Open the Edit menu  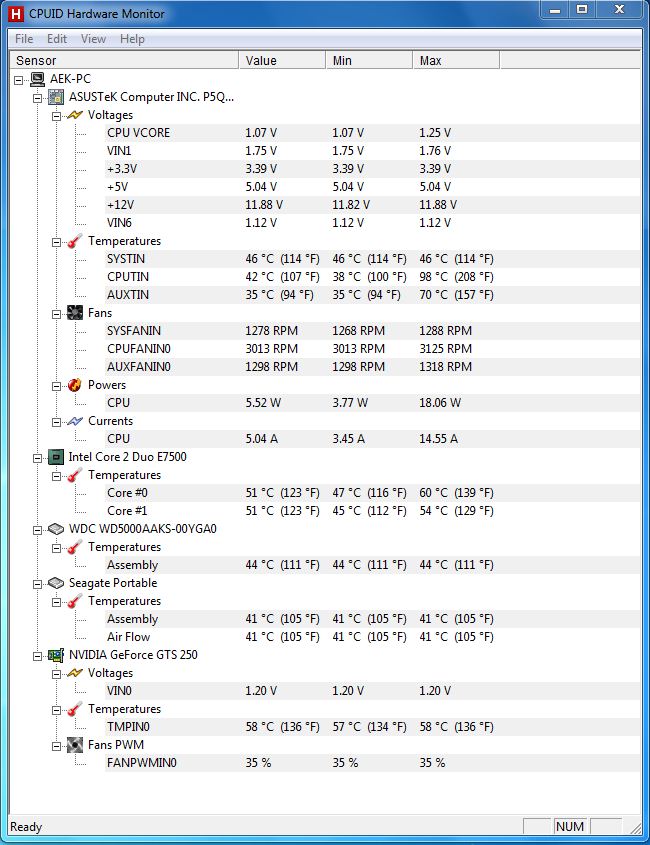(x=57, y=39)
